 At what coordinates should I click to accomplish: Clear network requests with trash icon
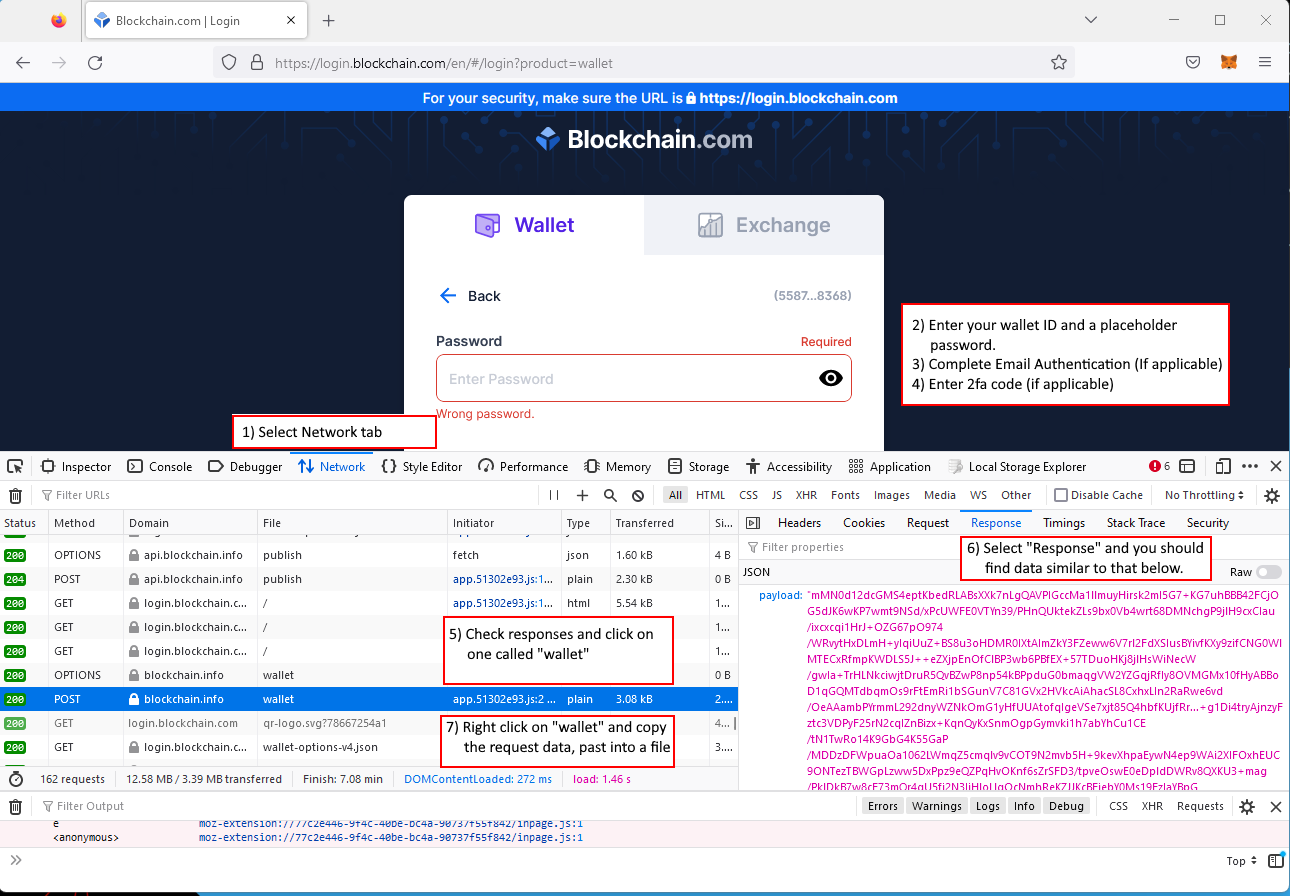pyautogui.click(x=15, y=495)
